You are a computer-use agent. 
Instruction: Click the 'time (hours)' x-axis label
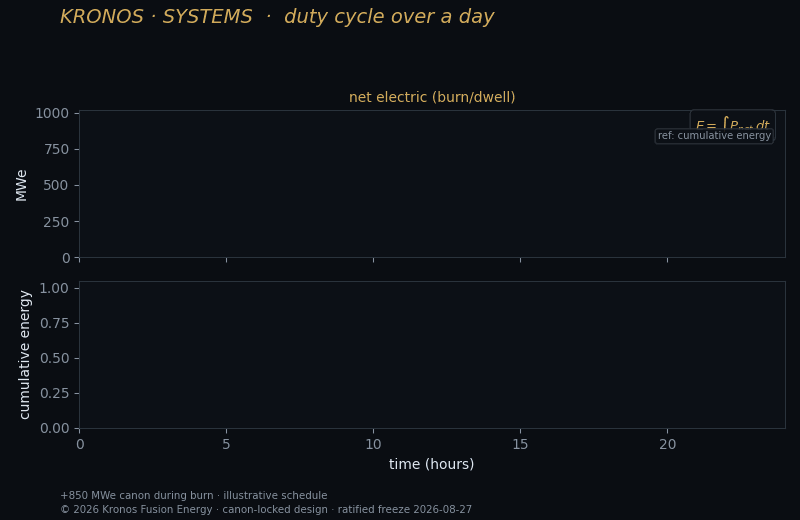click(432, 464)
